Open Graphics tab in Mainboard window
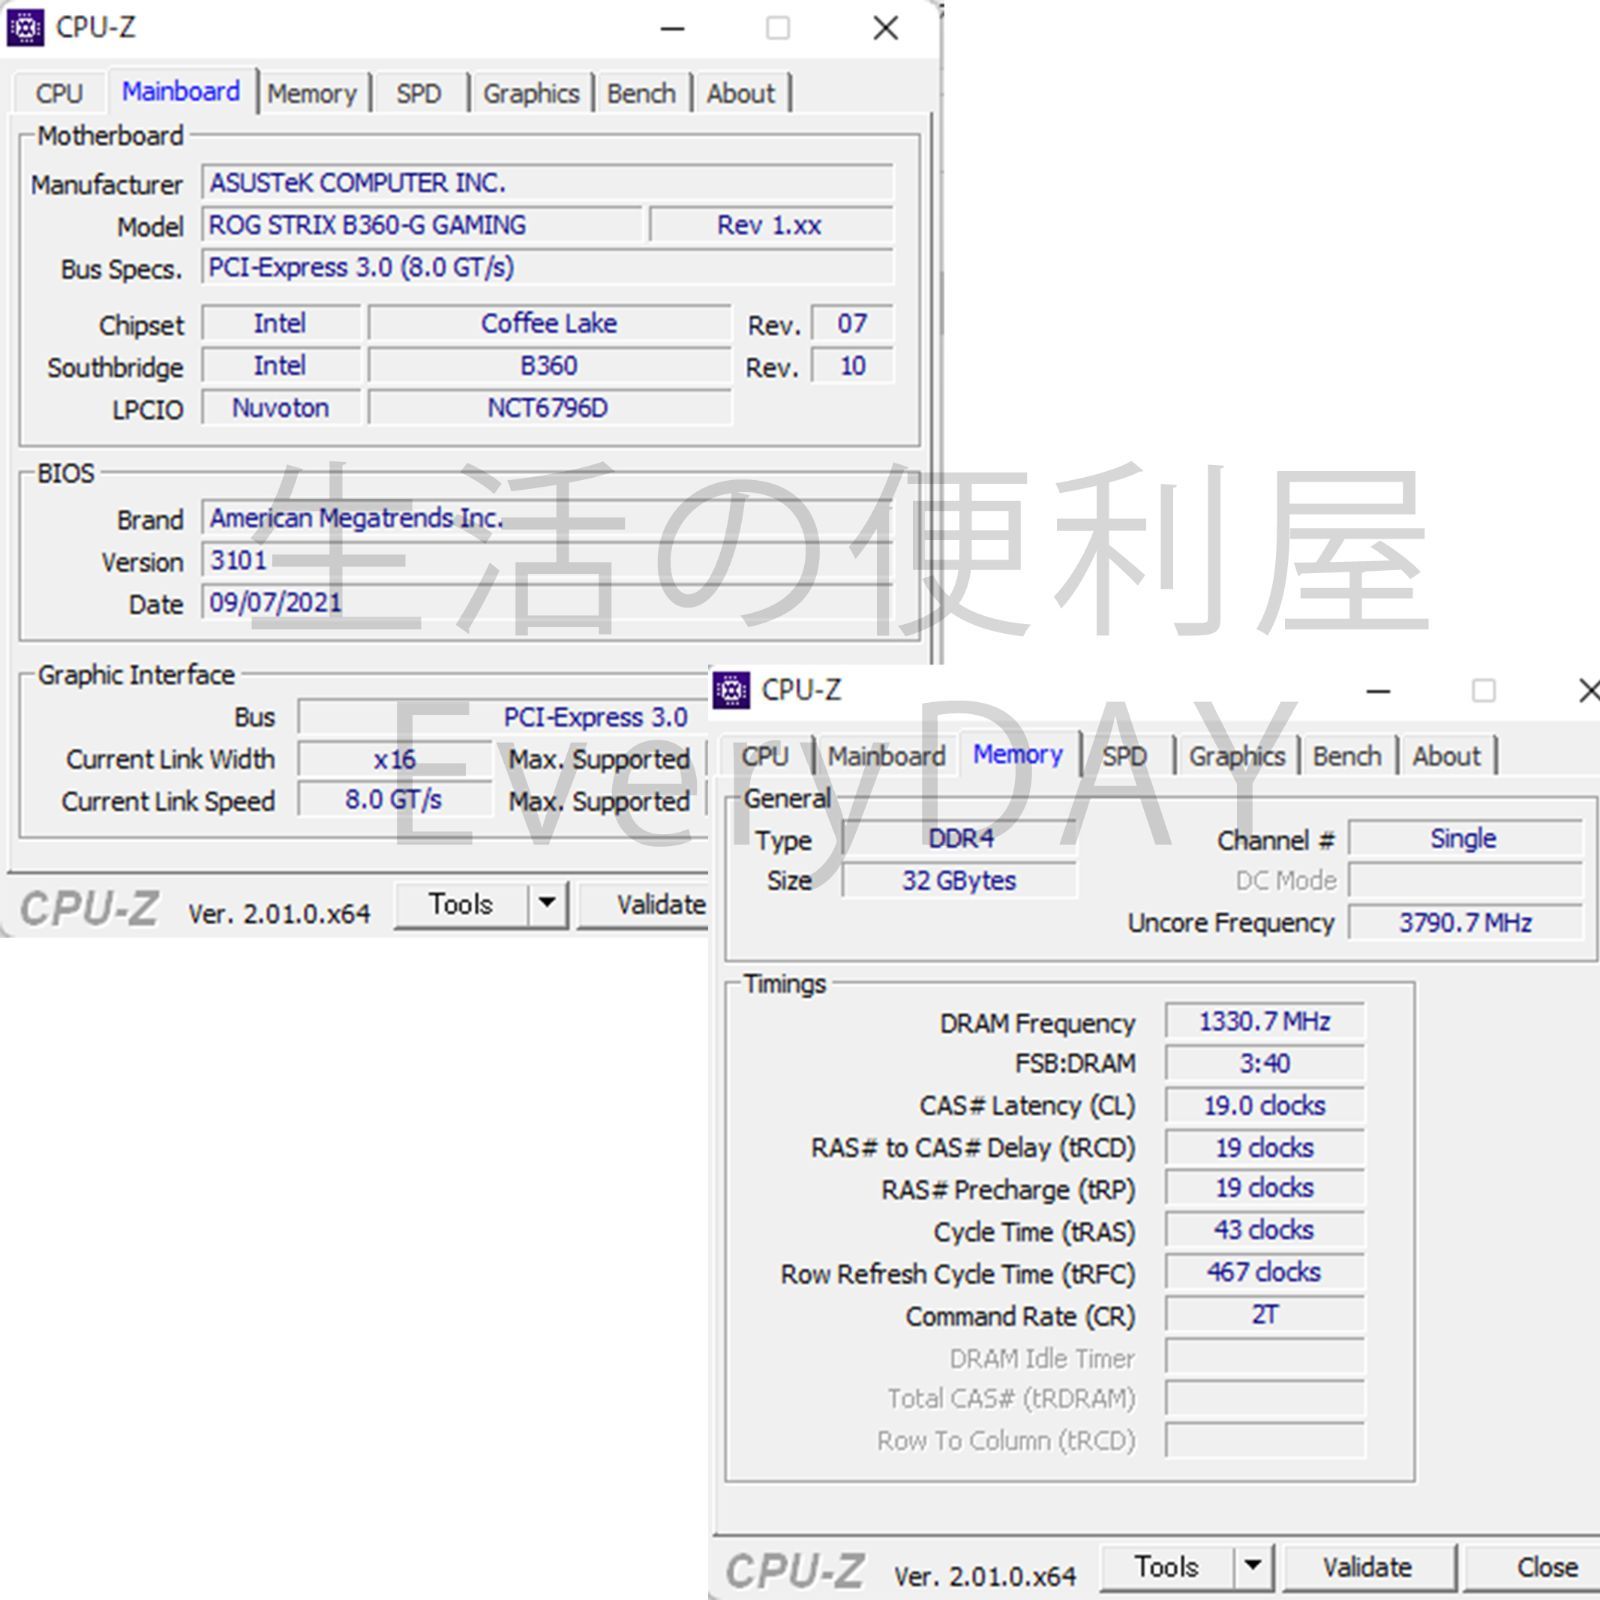The height and width of the screenshot is (1600, 1600). click(531, 93)
